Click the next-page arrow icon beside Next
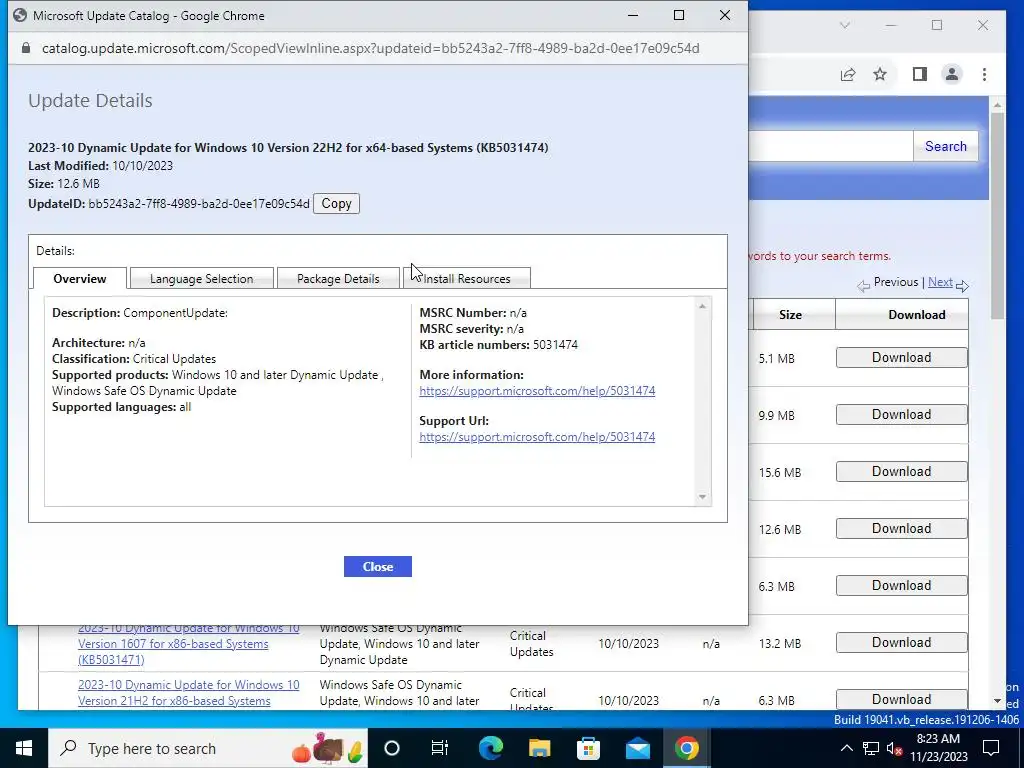 962,285
